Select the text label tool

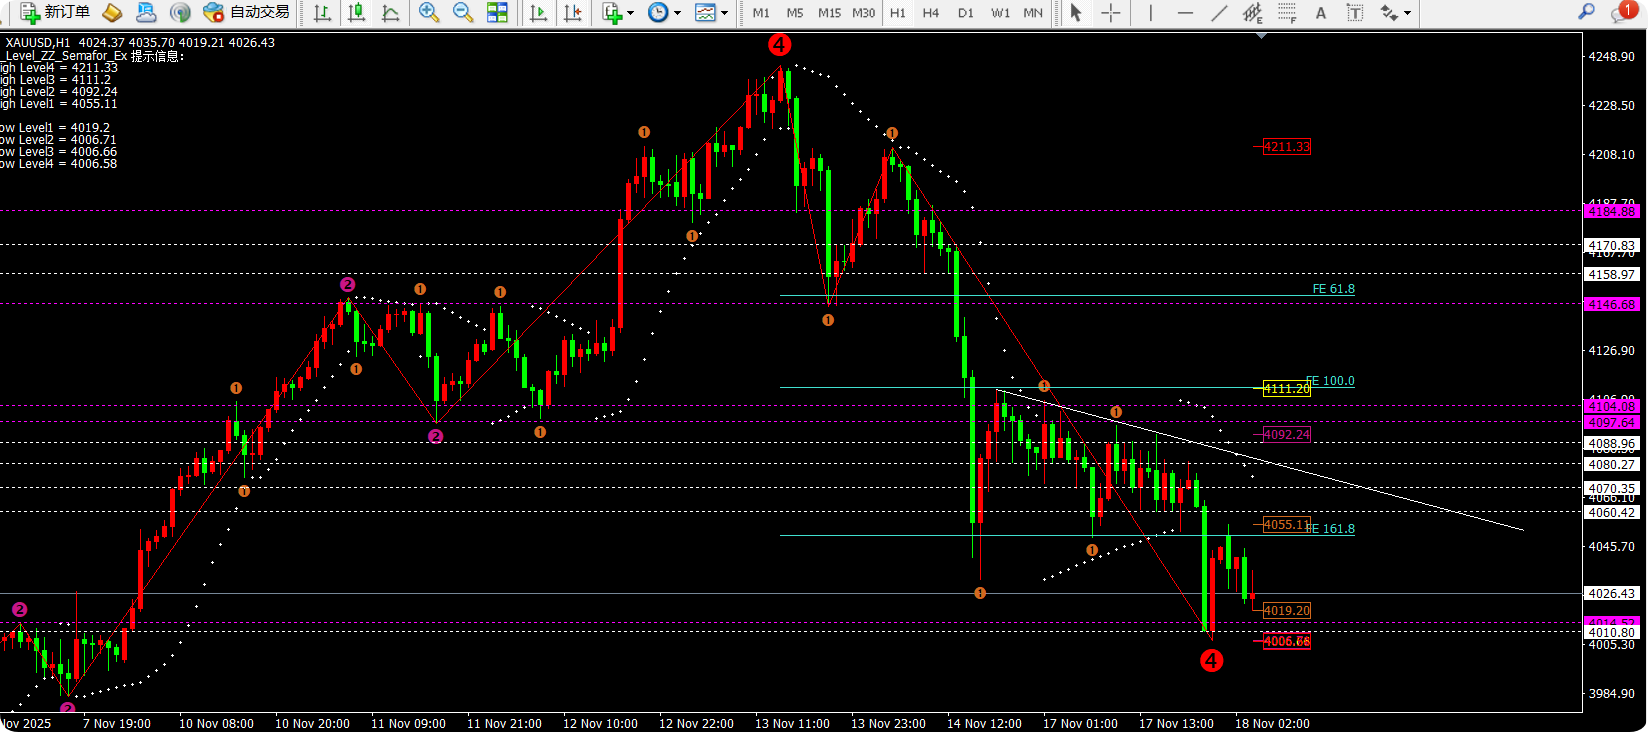pyautogui.click(x=1355, y=13)
